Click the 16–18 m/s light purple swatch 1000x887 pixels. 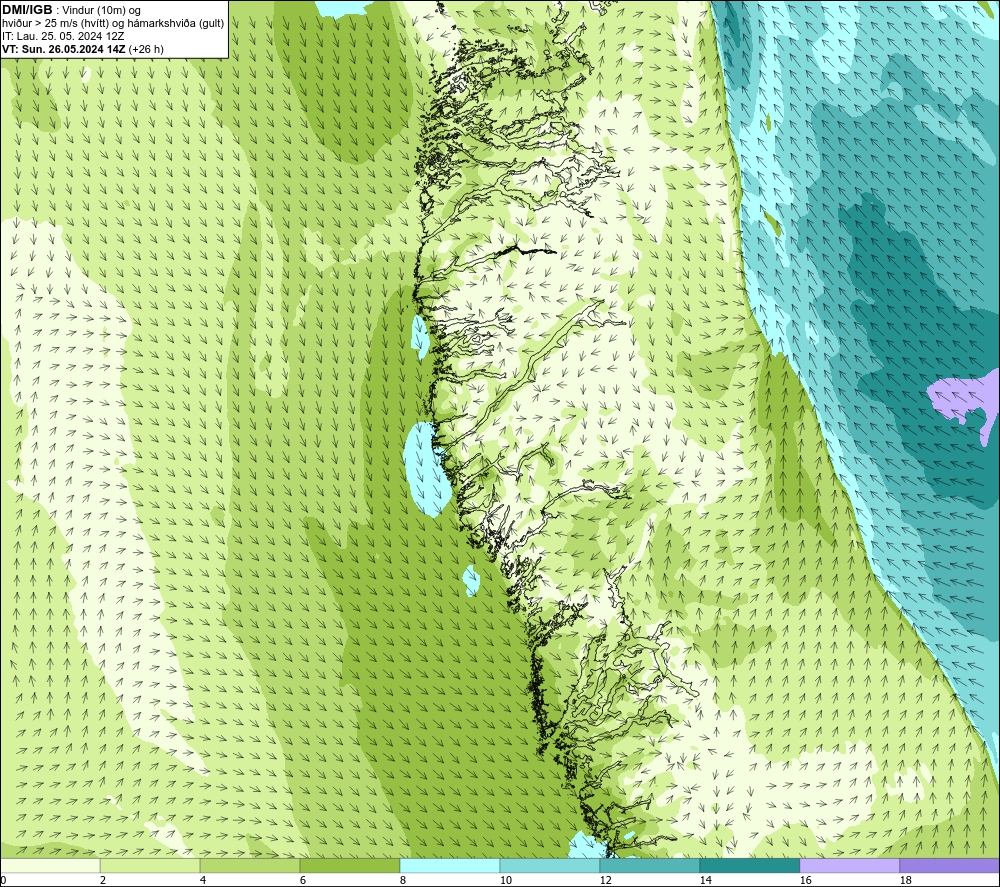pyautogui.click(x=849, y=865)
